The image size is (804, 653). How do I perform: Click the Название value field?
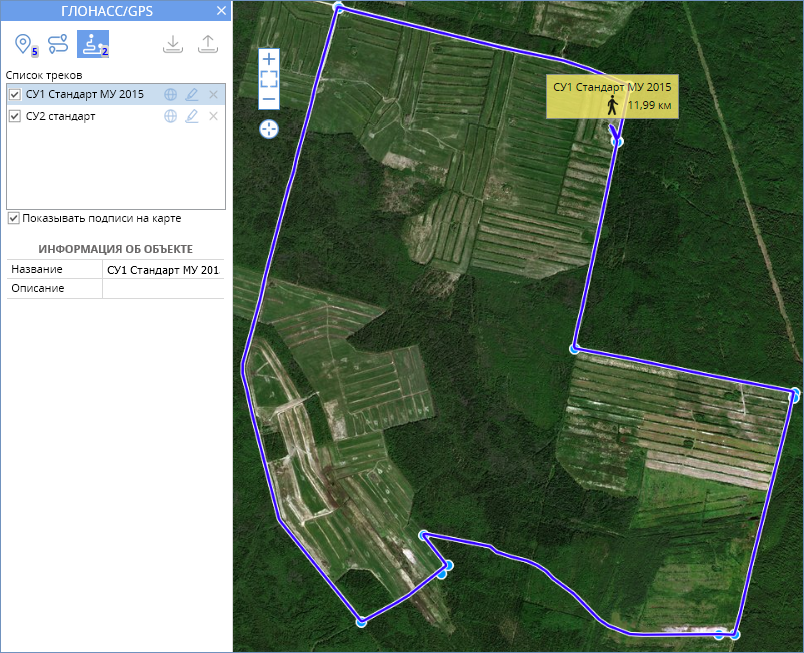pyautogui.click(x=163, y=270)
